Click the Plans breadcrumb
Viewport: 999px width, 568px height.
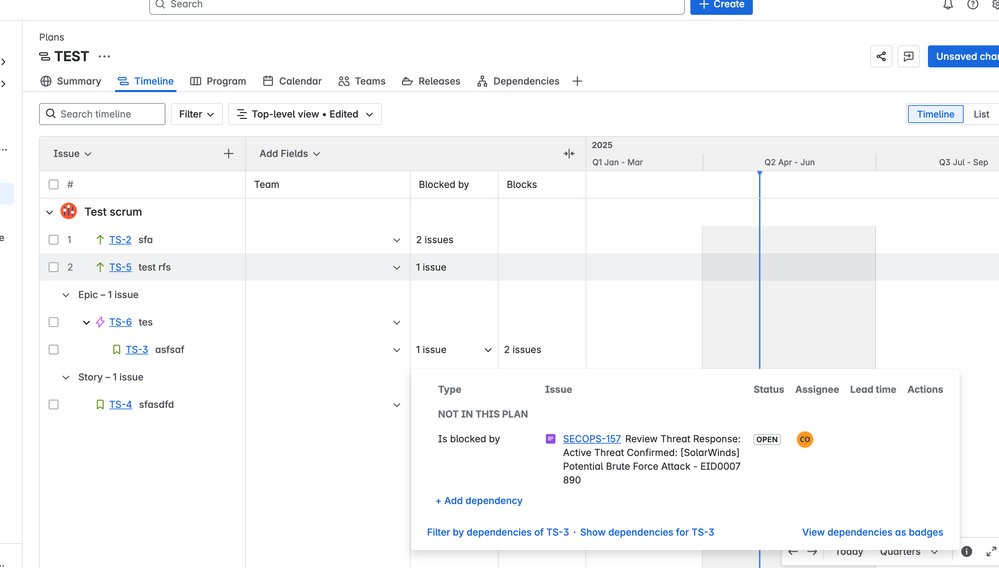[x=52, y=37]
